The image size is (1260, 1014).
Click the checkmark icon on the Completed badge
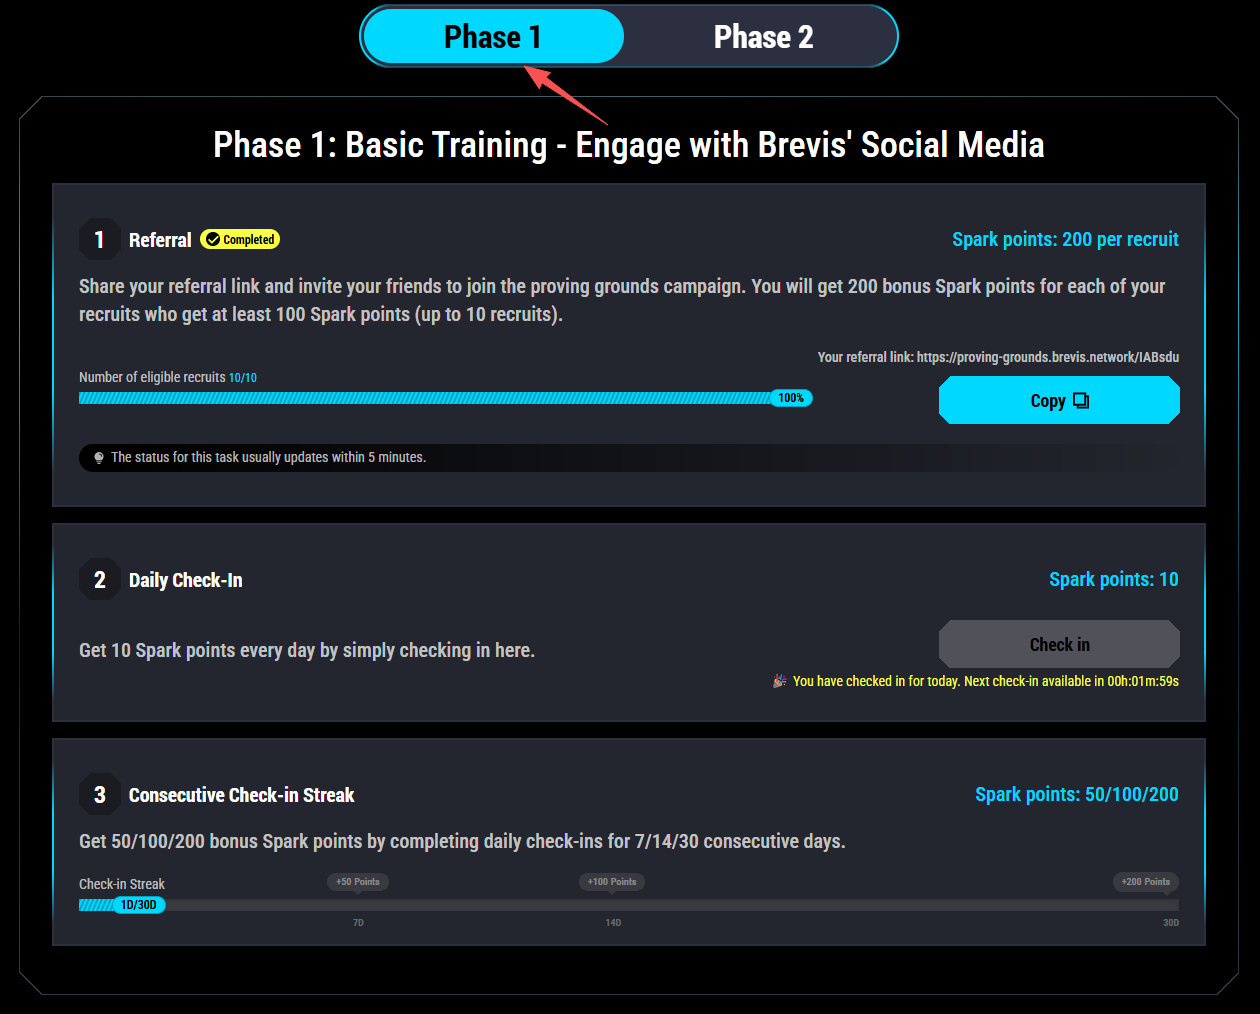click(x=212, y=239)
